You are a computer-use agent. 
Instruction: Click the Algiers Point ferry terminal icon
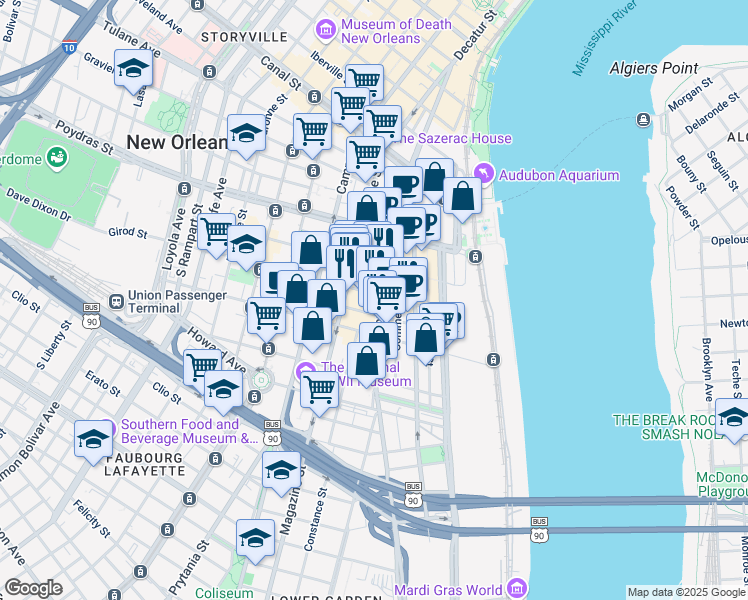click(644, 119)
